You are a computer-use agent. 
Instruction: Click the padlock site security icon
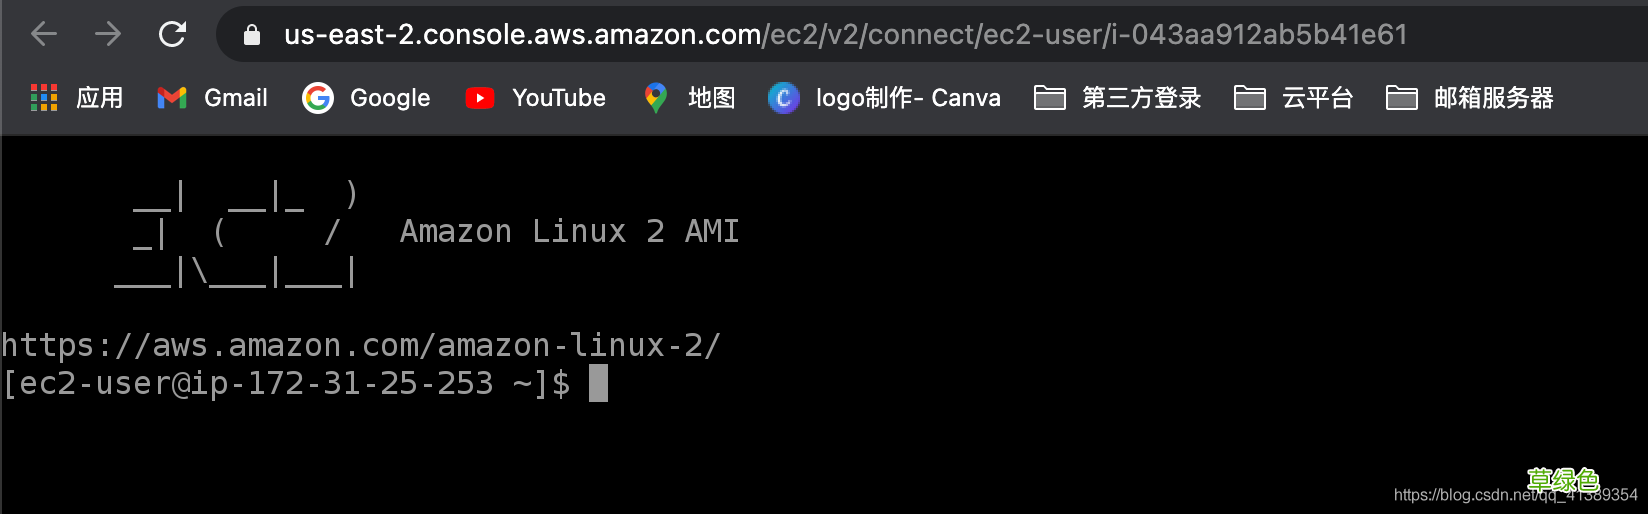pyautogui.click(x=252, y=36)
